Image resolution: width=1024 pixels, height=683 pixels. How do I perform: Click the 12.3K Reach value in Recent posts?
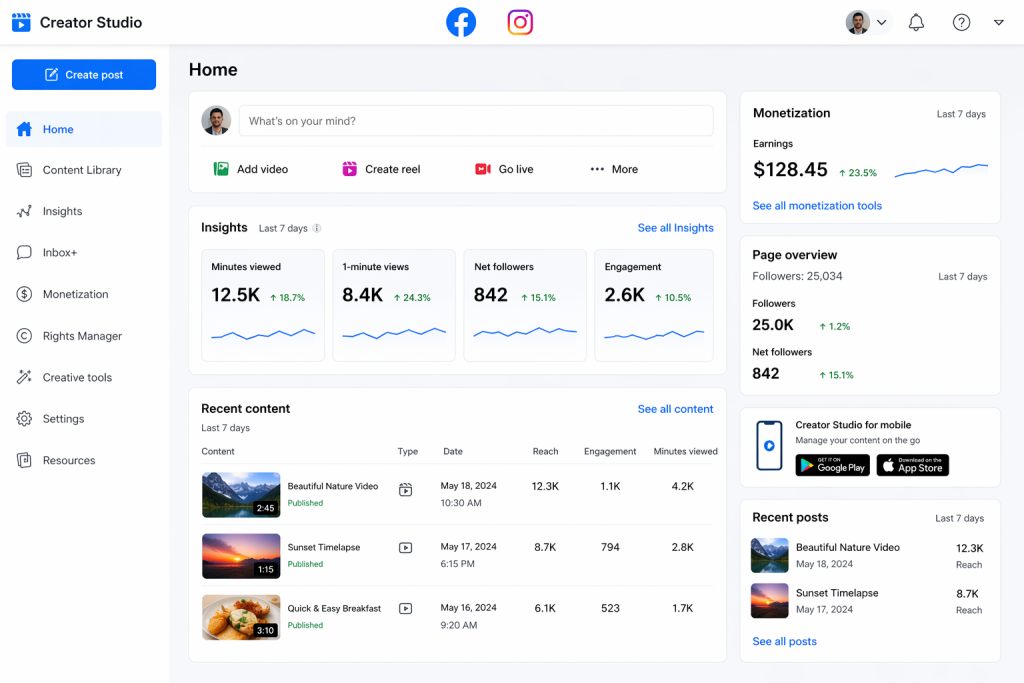pyautogui.click(x=969, y=548)
